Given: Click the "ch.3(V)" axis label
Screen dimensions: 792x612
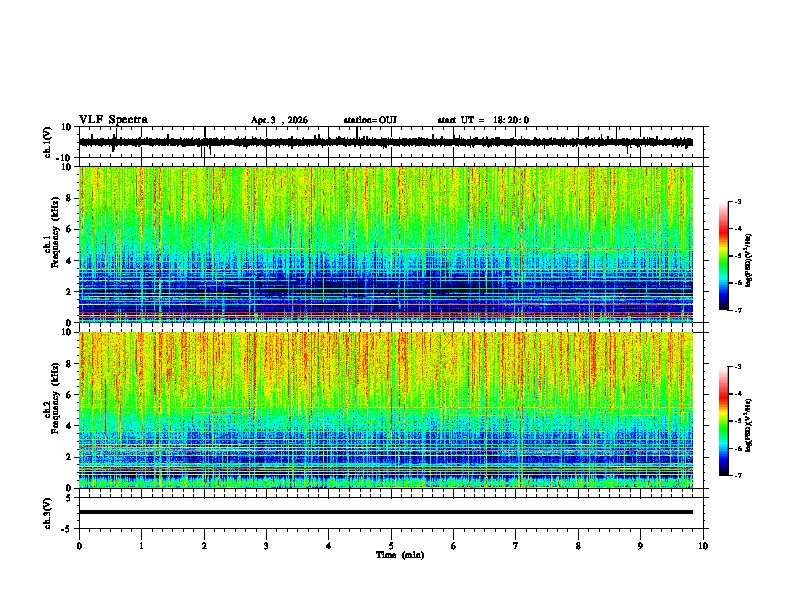Looking at the screenshot, I should point(48,513).
